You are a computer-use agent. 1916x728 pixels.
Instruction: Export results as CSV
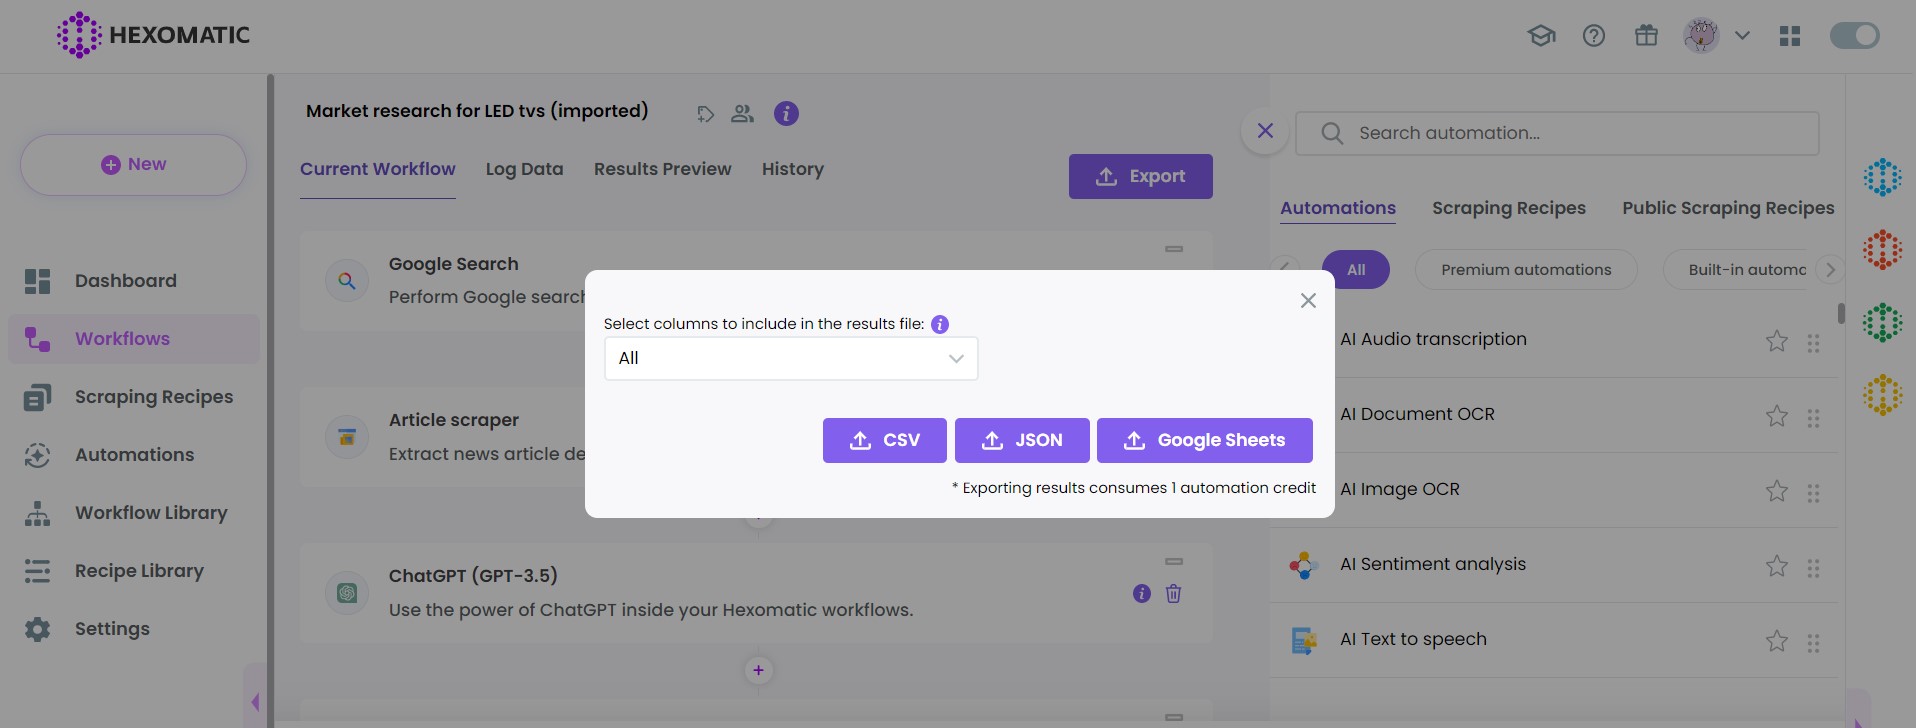[x=884, y=440]
